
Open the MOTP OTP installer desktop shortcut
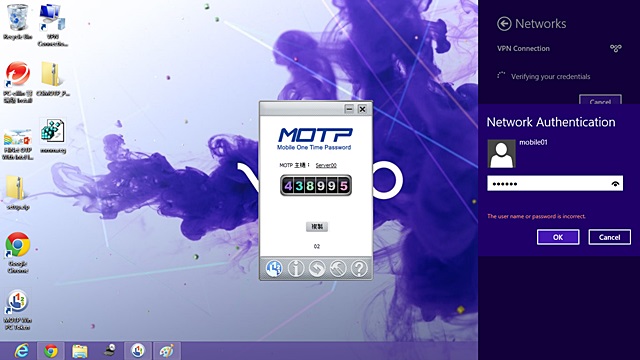pyautogui.click(x=18, y=144)
